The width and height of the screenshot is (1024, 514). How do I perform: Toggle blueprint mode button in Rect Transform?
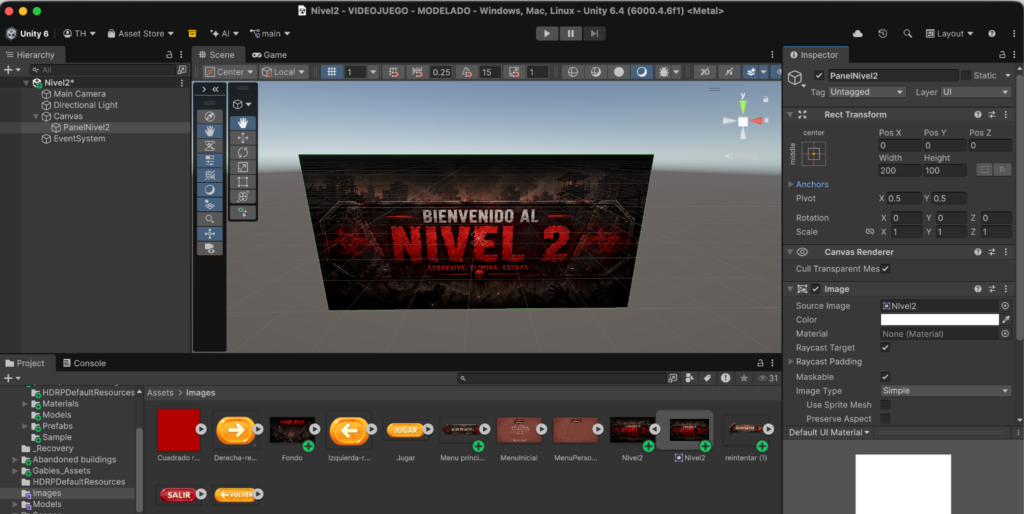[984, 170]
